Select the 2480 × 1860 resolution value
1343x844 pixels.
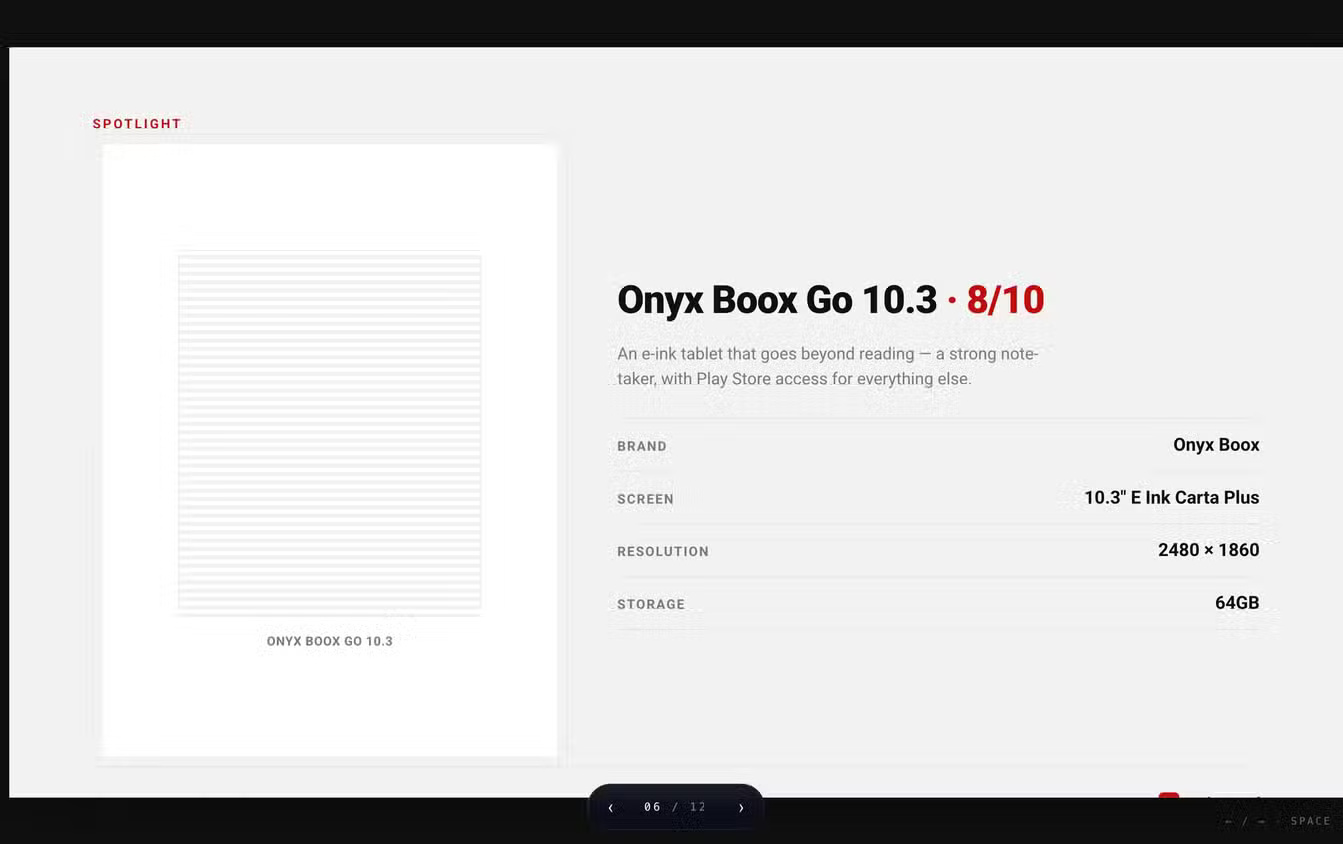click(x=1209, y=550)
